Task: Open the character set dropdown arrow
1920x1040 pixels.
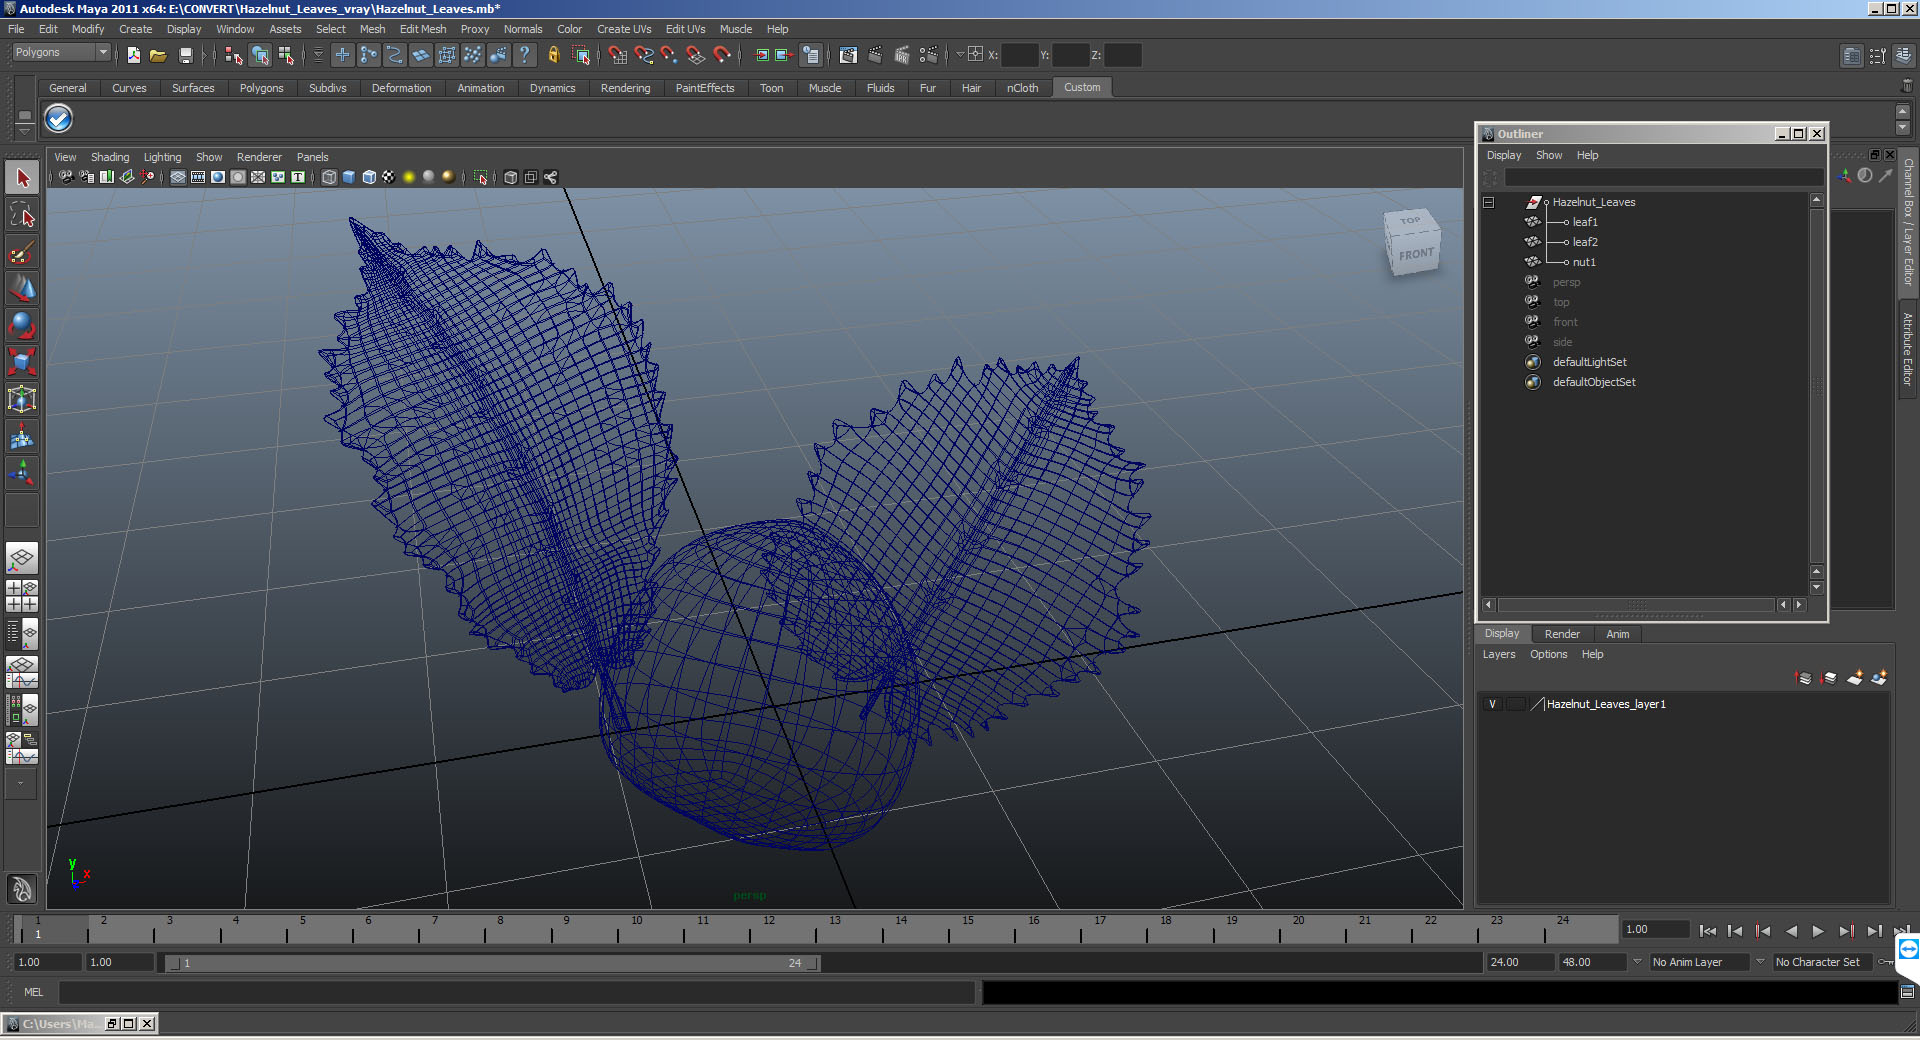Action: tap(1760, 962)
